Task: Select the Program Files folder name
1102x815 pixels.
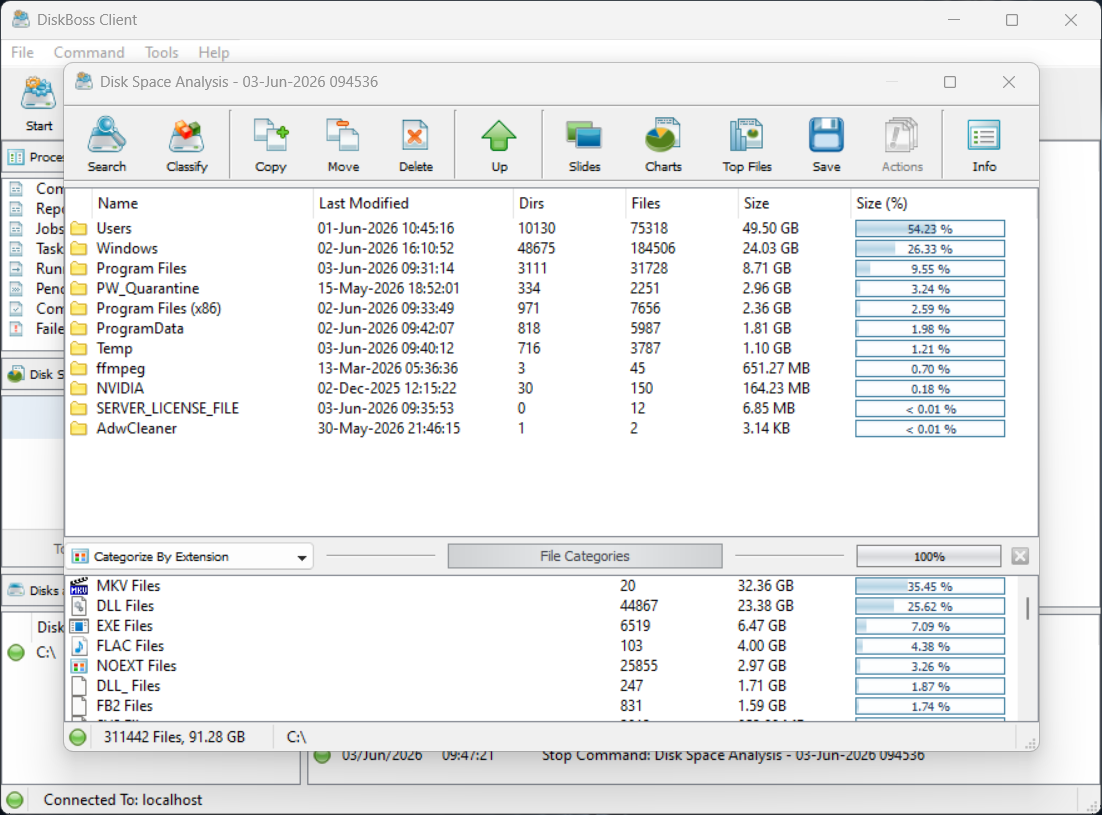Action: pyautogui.click(x=141, y=268)
